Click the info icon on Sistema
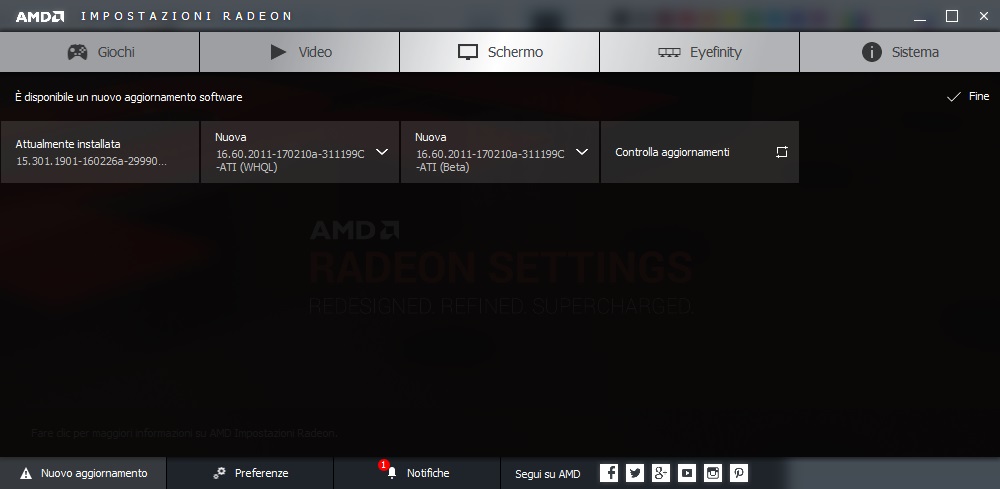This screenshot has width=1000, height=489. 872,52
